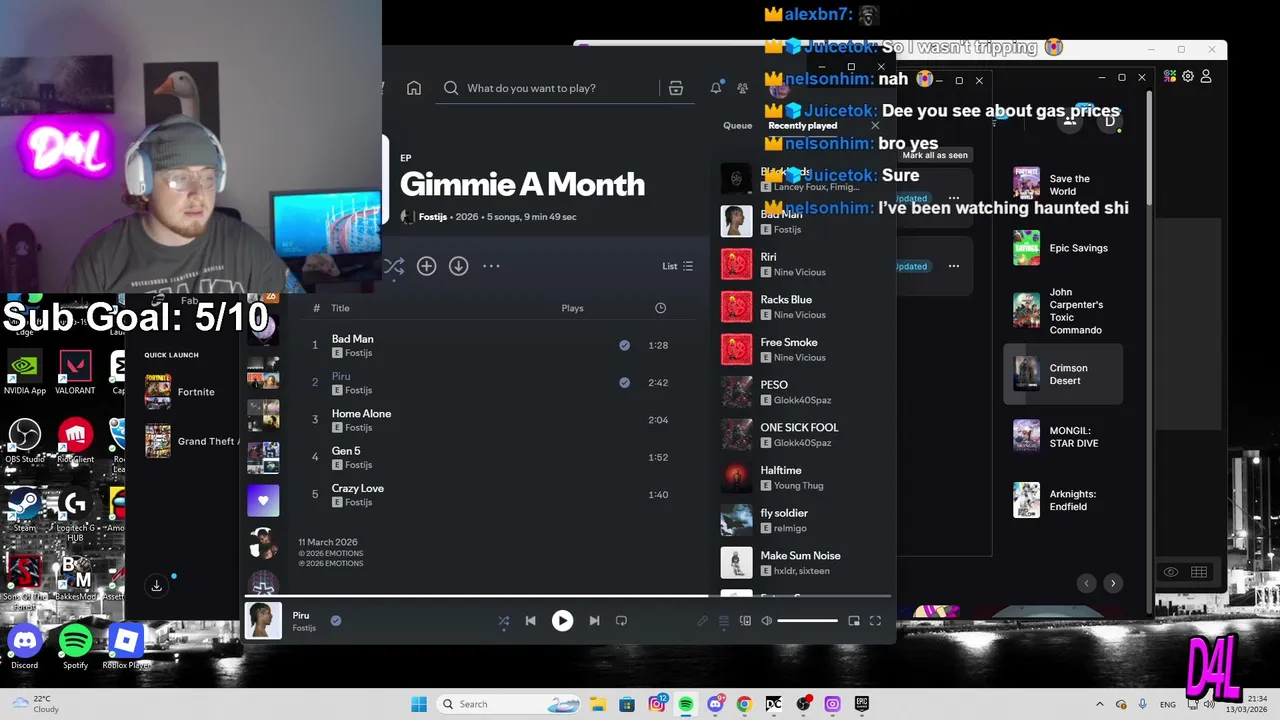The height and width of the screenshot is (720, 1280).
Task: Open Epic launcher downloads icon
Action: pyautogui.click(x=156, y=586)
